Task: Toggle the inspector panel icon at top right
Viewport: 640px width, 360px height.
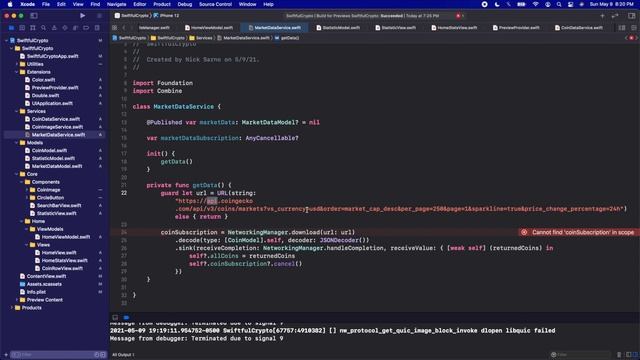Action: (631, 16)
